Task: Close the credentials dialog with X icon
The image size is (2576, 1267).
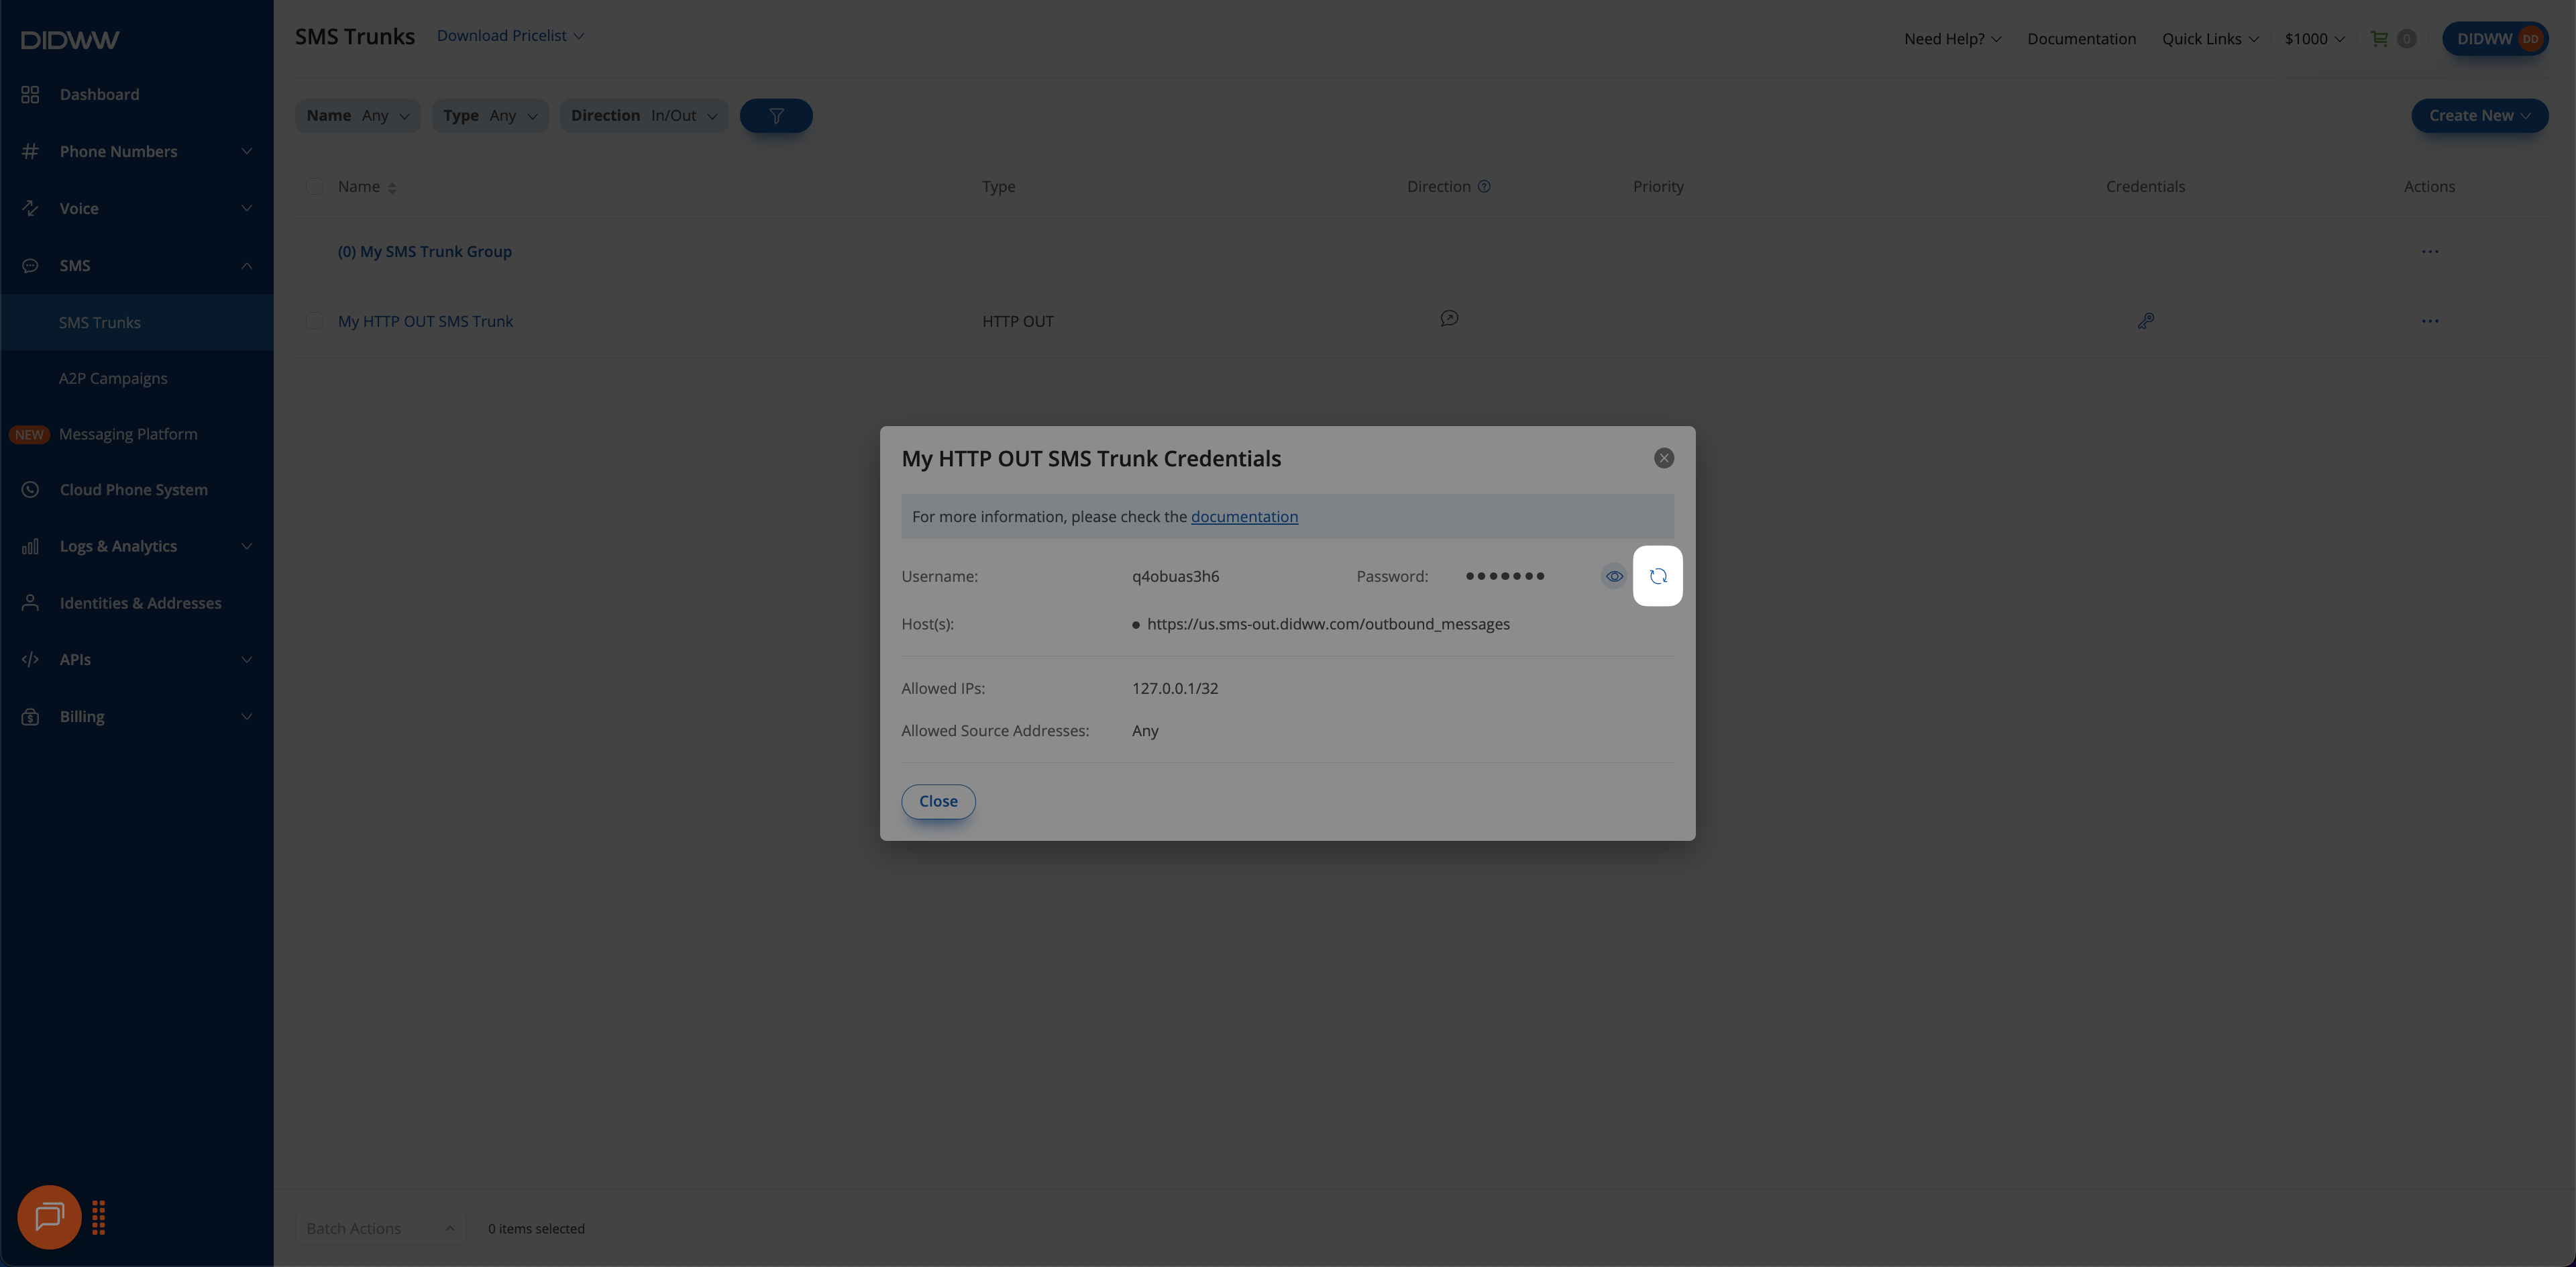Action: point(1663,458)
